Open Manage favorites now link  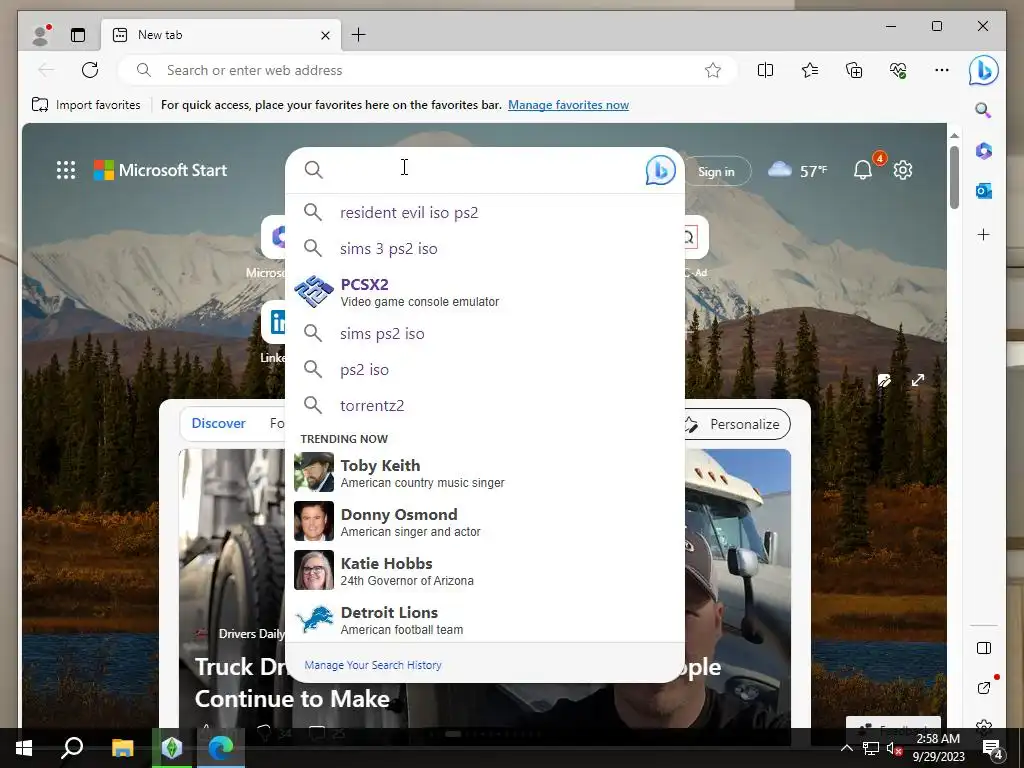(x=568, y=104)
